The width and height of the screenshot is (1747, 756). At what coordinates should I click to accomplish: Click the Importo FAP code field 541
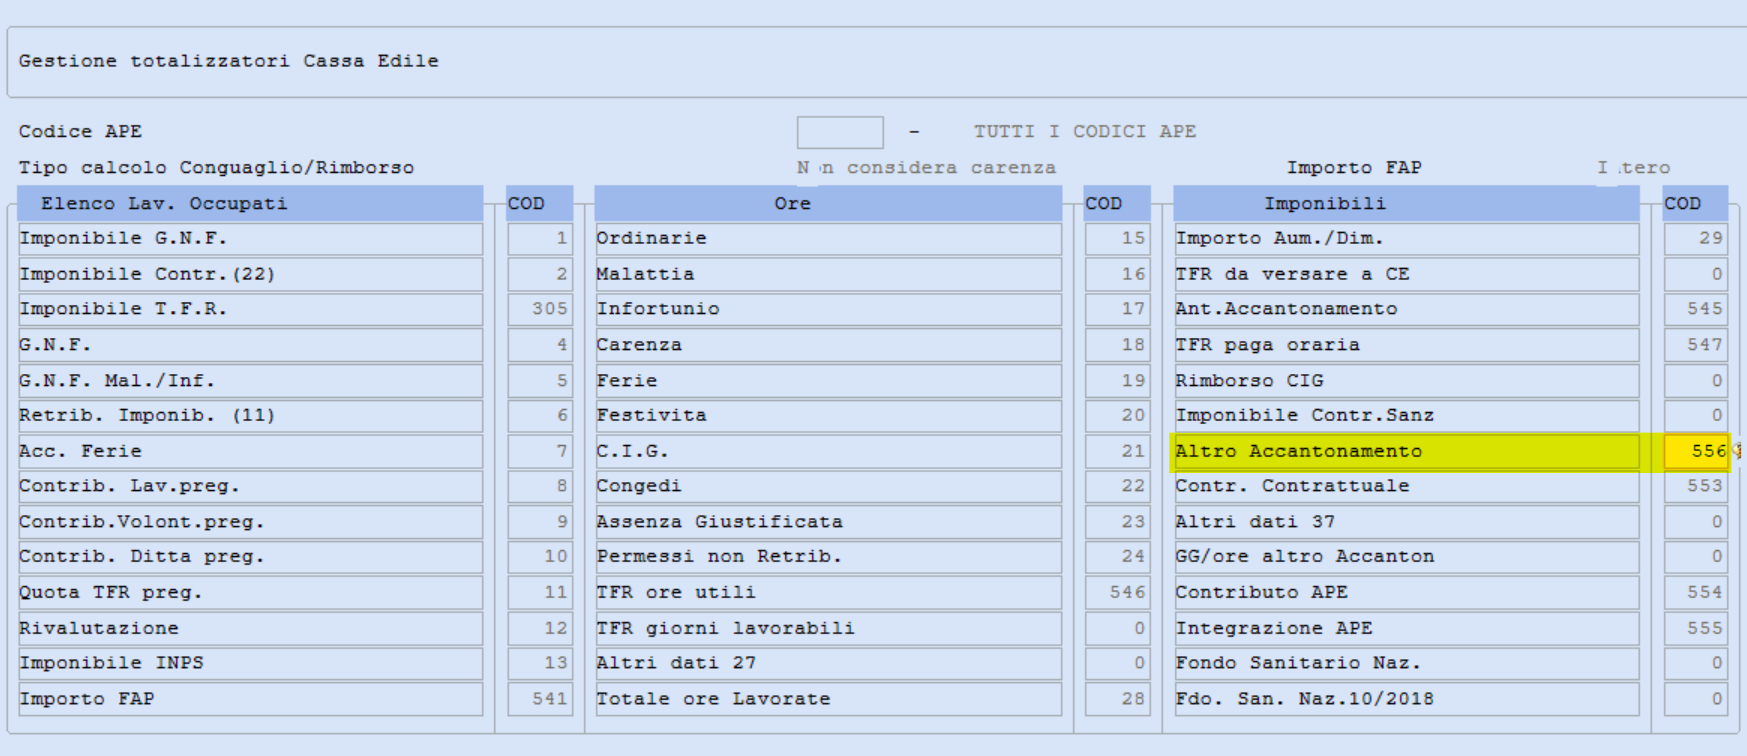coord(540,699)
